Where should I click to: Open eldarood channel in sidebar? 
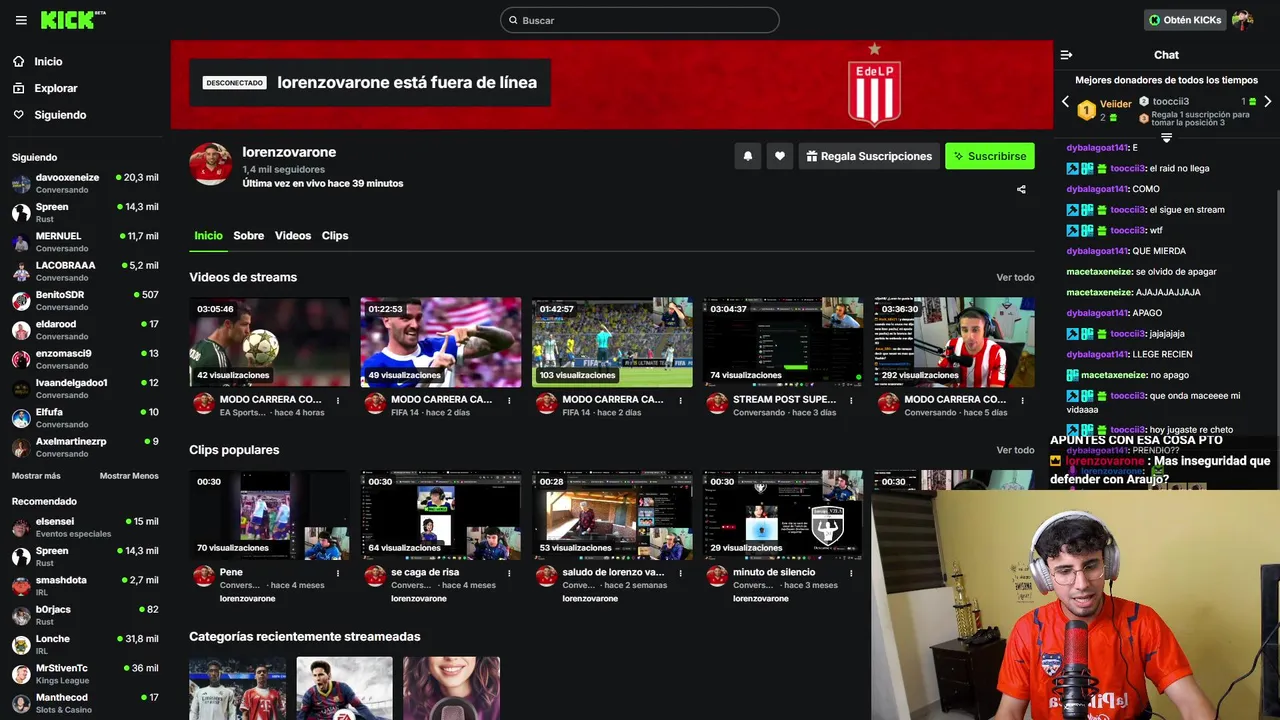tap(85, 330)
